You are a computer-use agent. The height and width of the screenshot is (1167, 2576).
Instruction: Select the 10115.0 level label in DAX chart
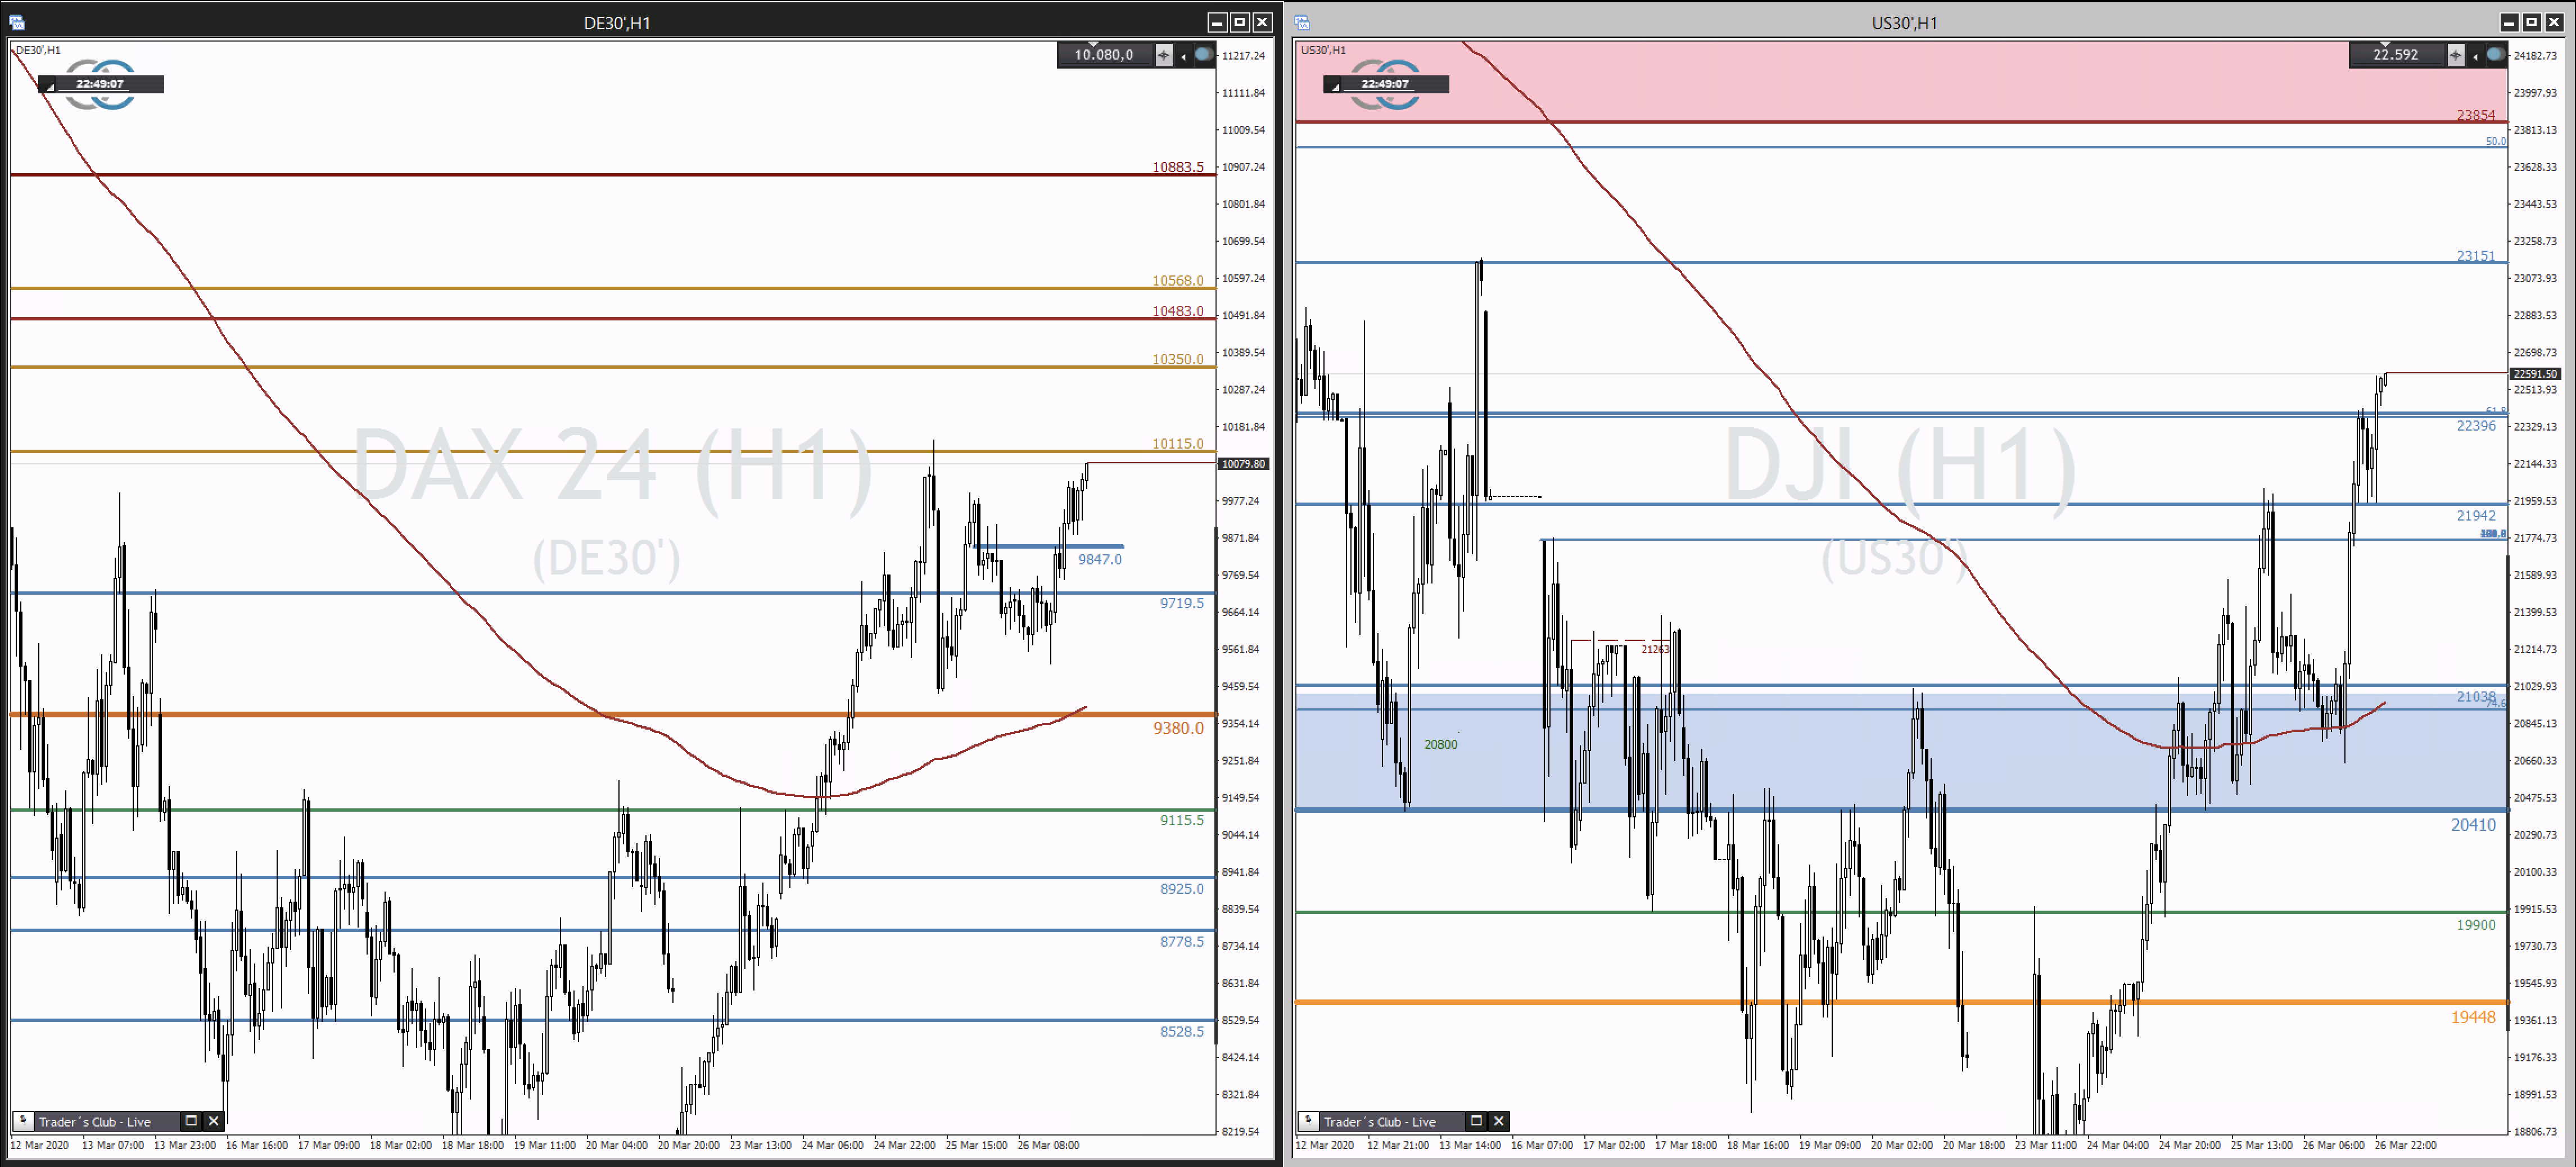pos(1178,443)
